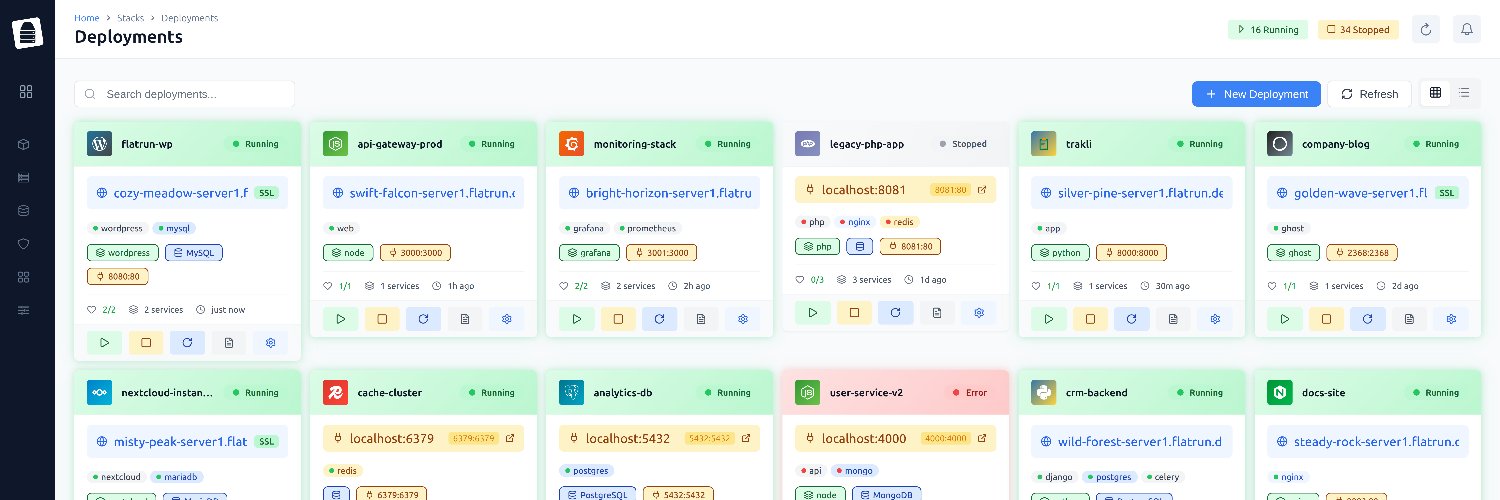1500x500 pixels.
Task: Switch to grid view layout
Action: point(1436,93)
